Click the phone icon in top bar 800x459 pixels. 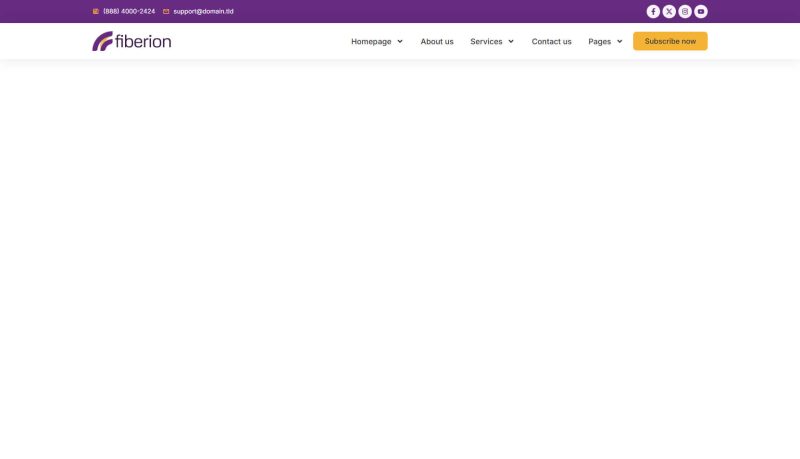click(96, 12)
